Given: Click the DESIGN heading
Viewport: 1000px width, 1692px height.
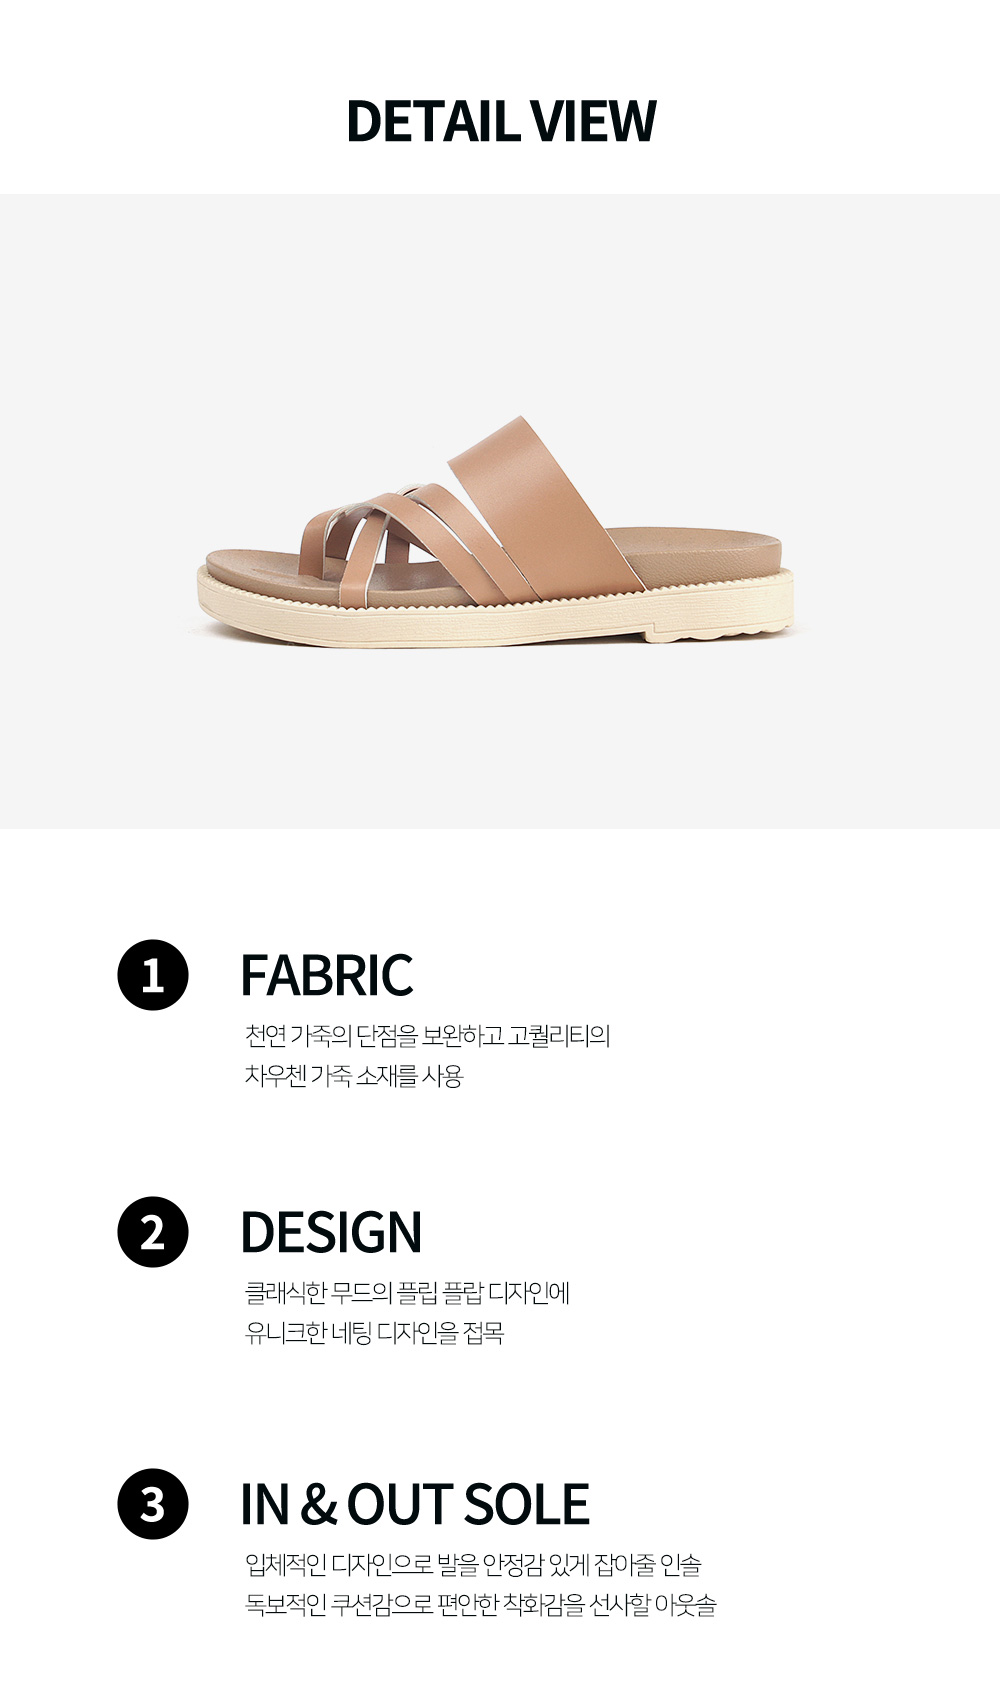Looking at the screenshot, I should (x=331, y=1232).
